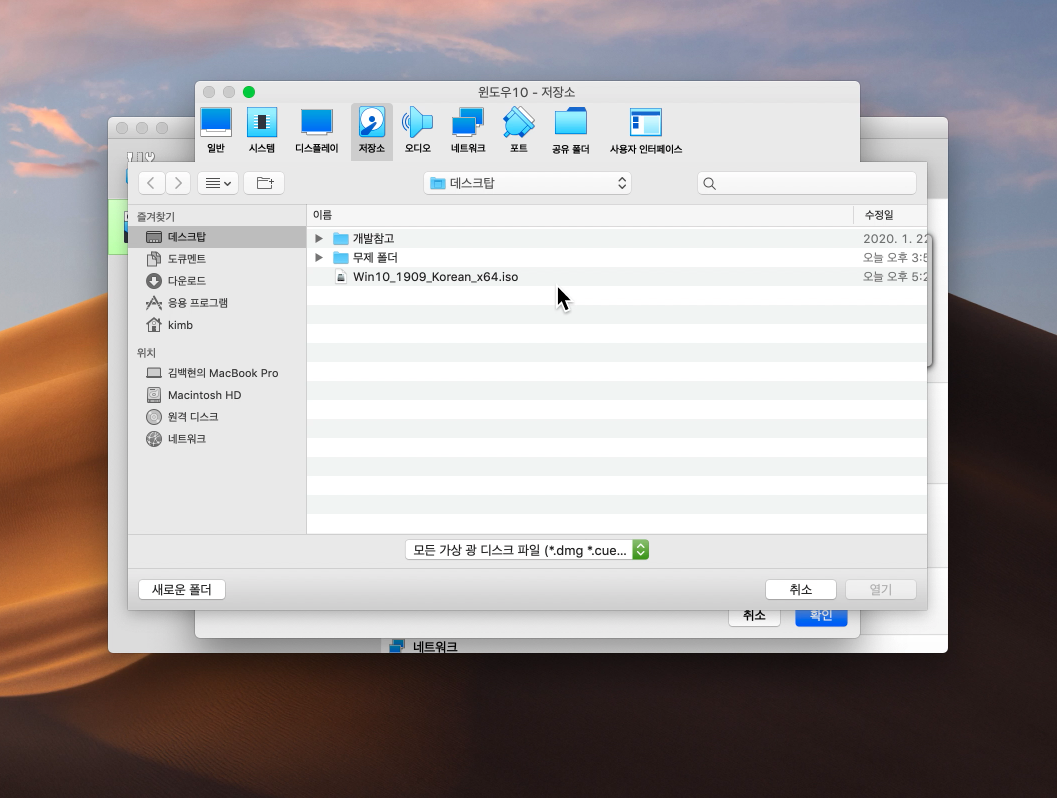Select 다운로드 in the sidebar
1057x798 pixels.
click(x=217, y=281)
